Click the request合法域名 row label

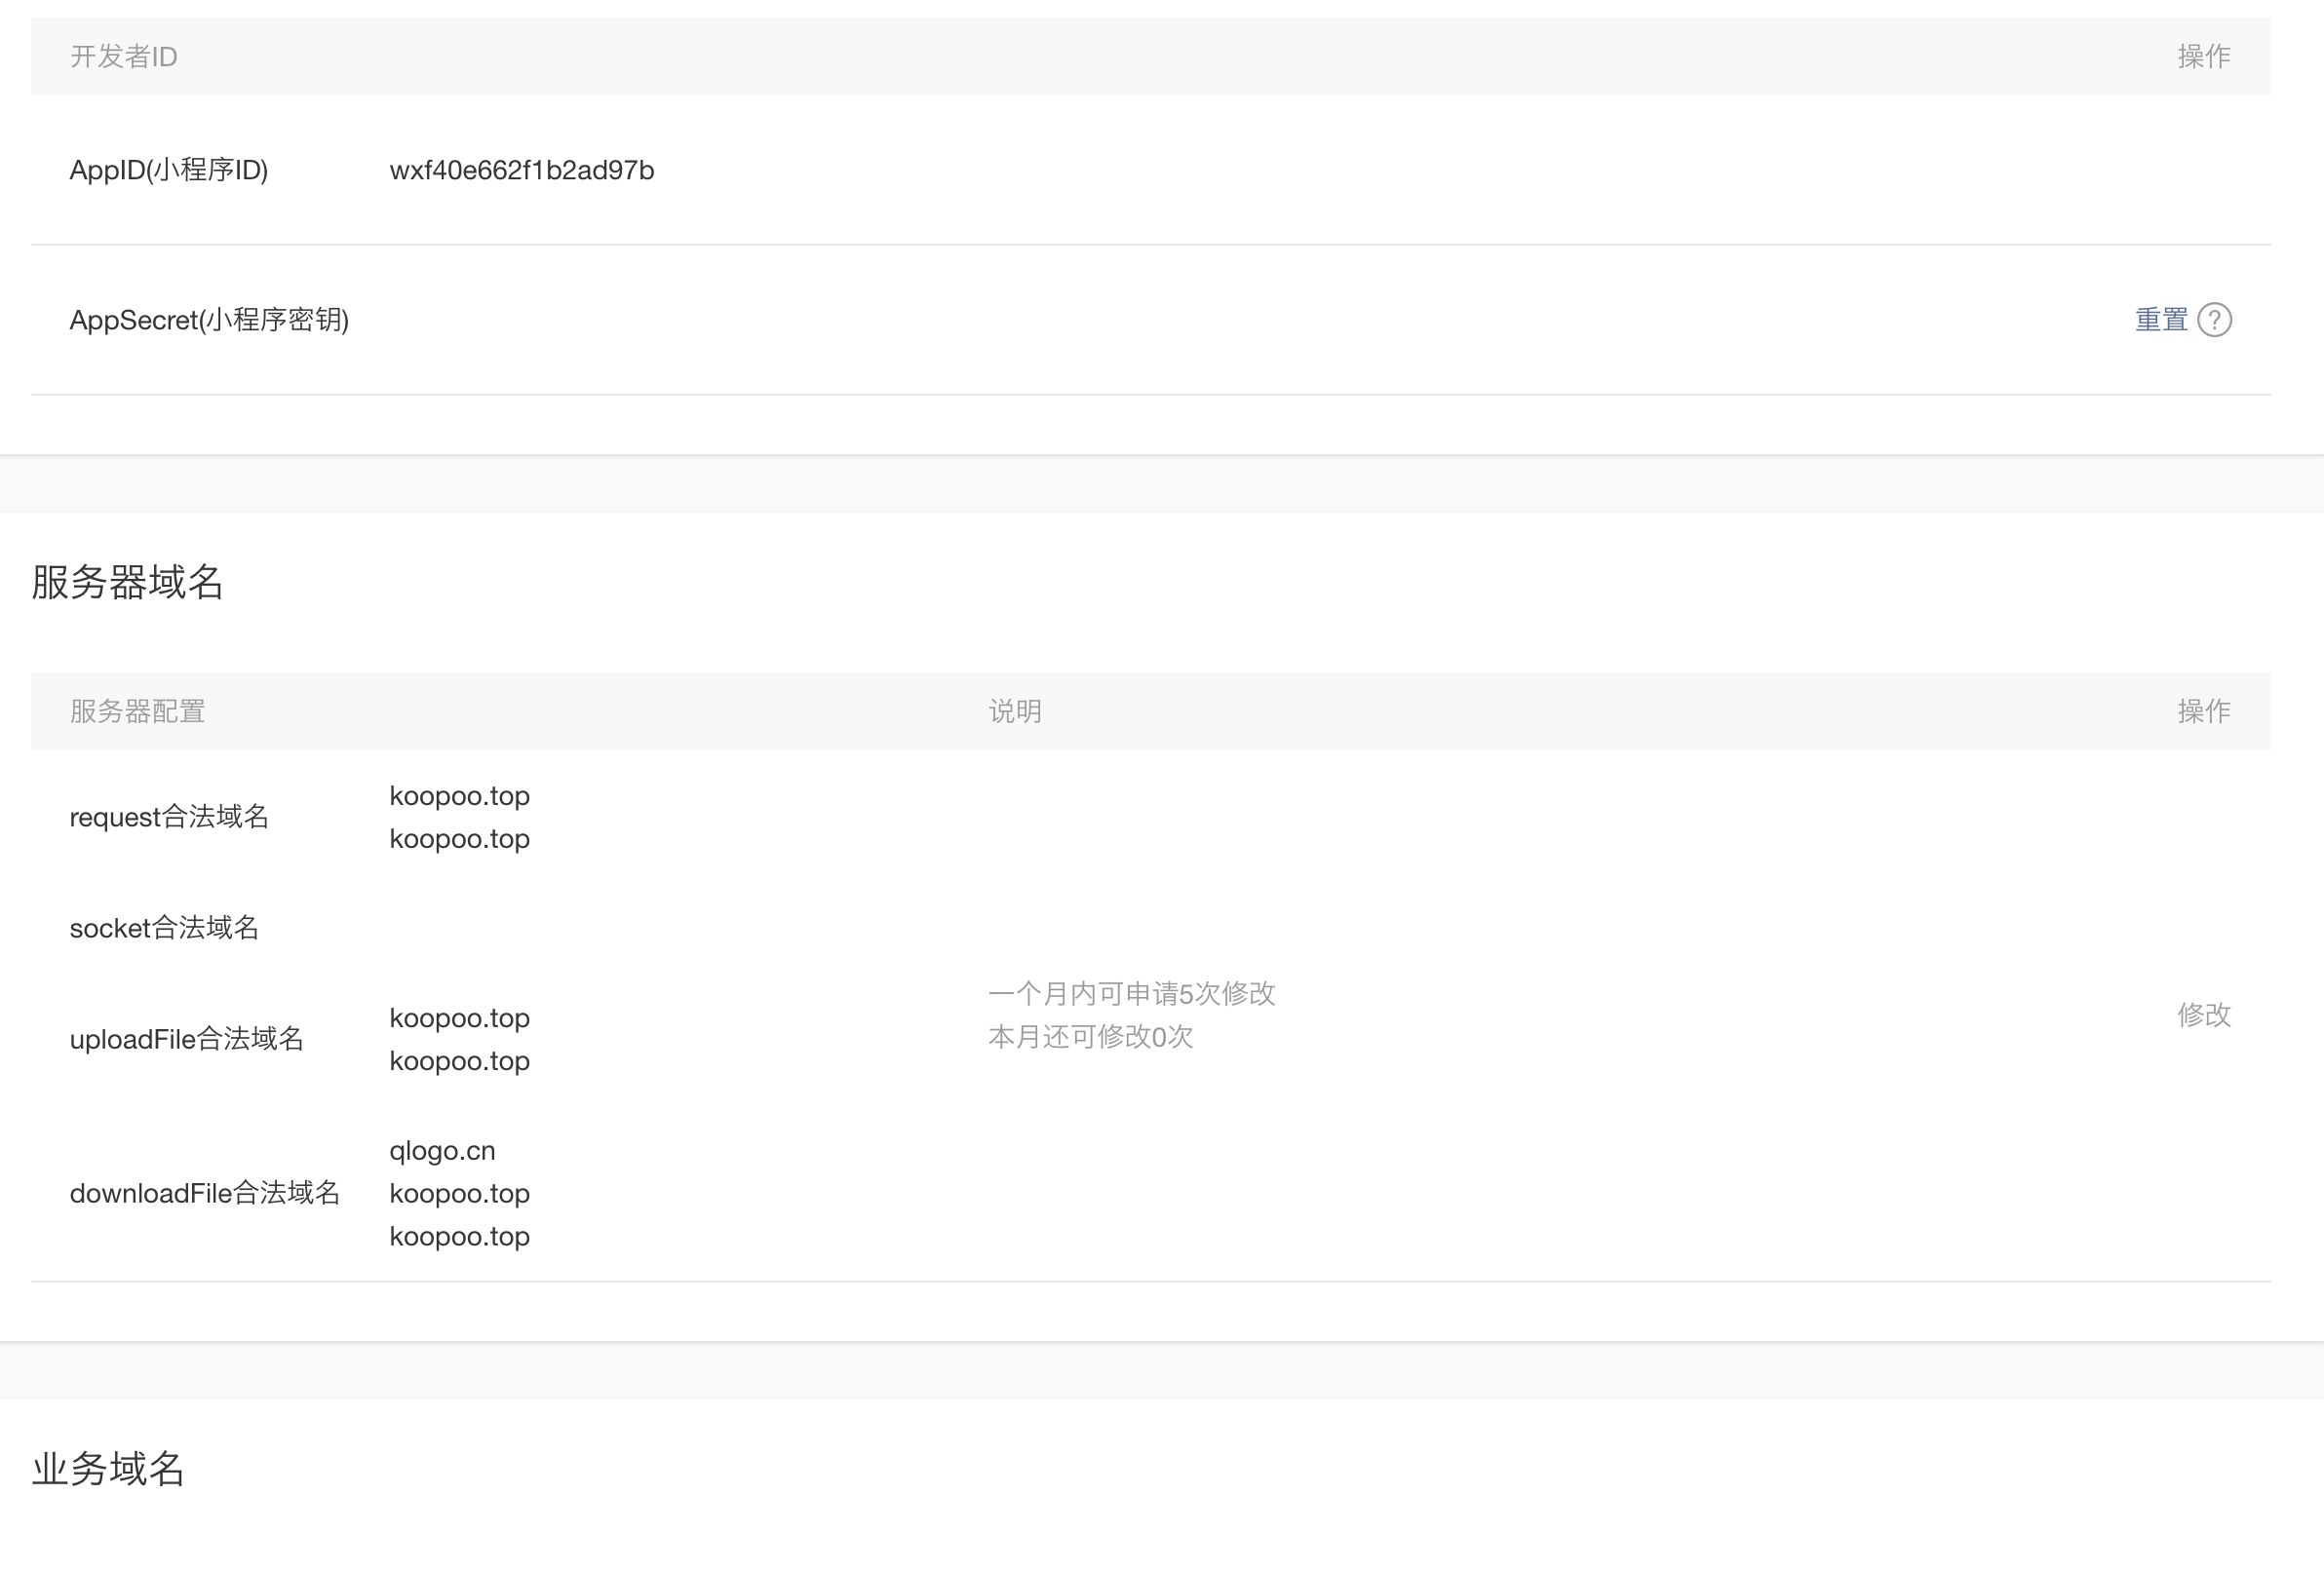[x=169, y=817]
